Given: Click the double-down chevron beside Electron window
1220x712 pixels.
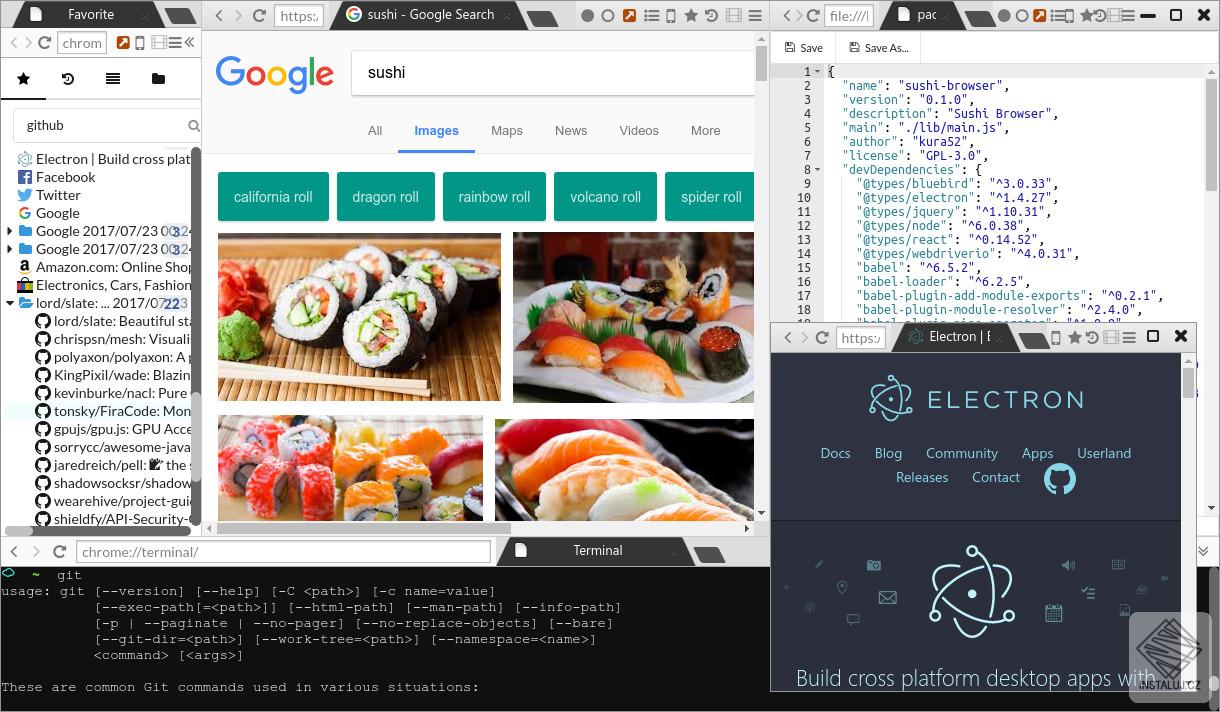Looking at the screenshot, I should click(x=1204, y=551).
